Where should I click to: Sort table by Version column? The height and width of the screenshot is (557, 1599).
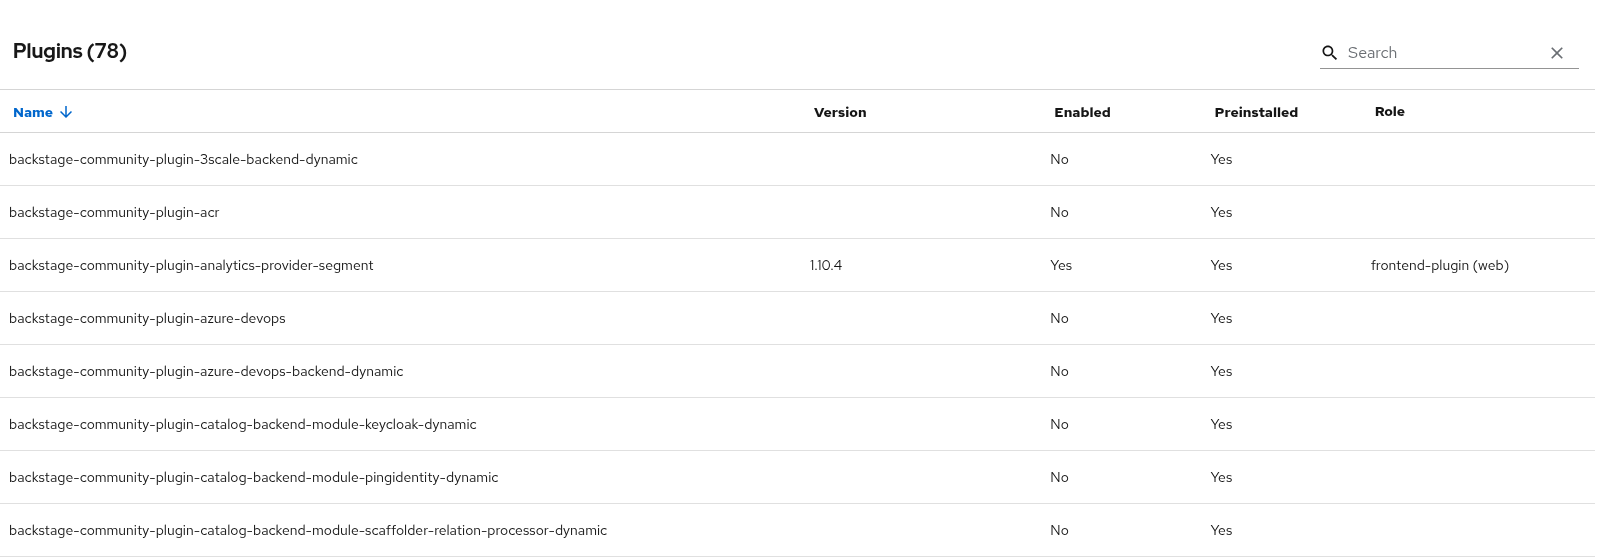[839, 112]
